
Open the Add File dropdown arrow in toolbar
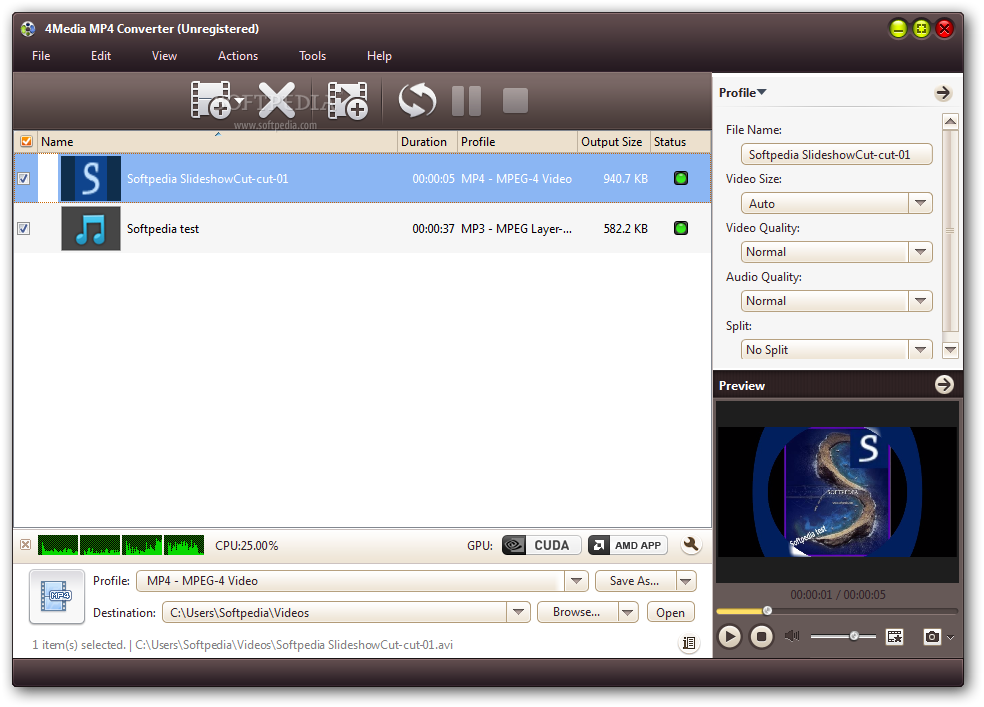[x=239, y=100]
